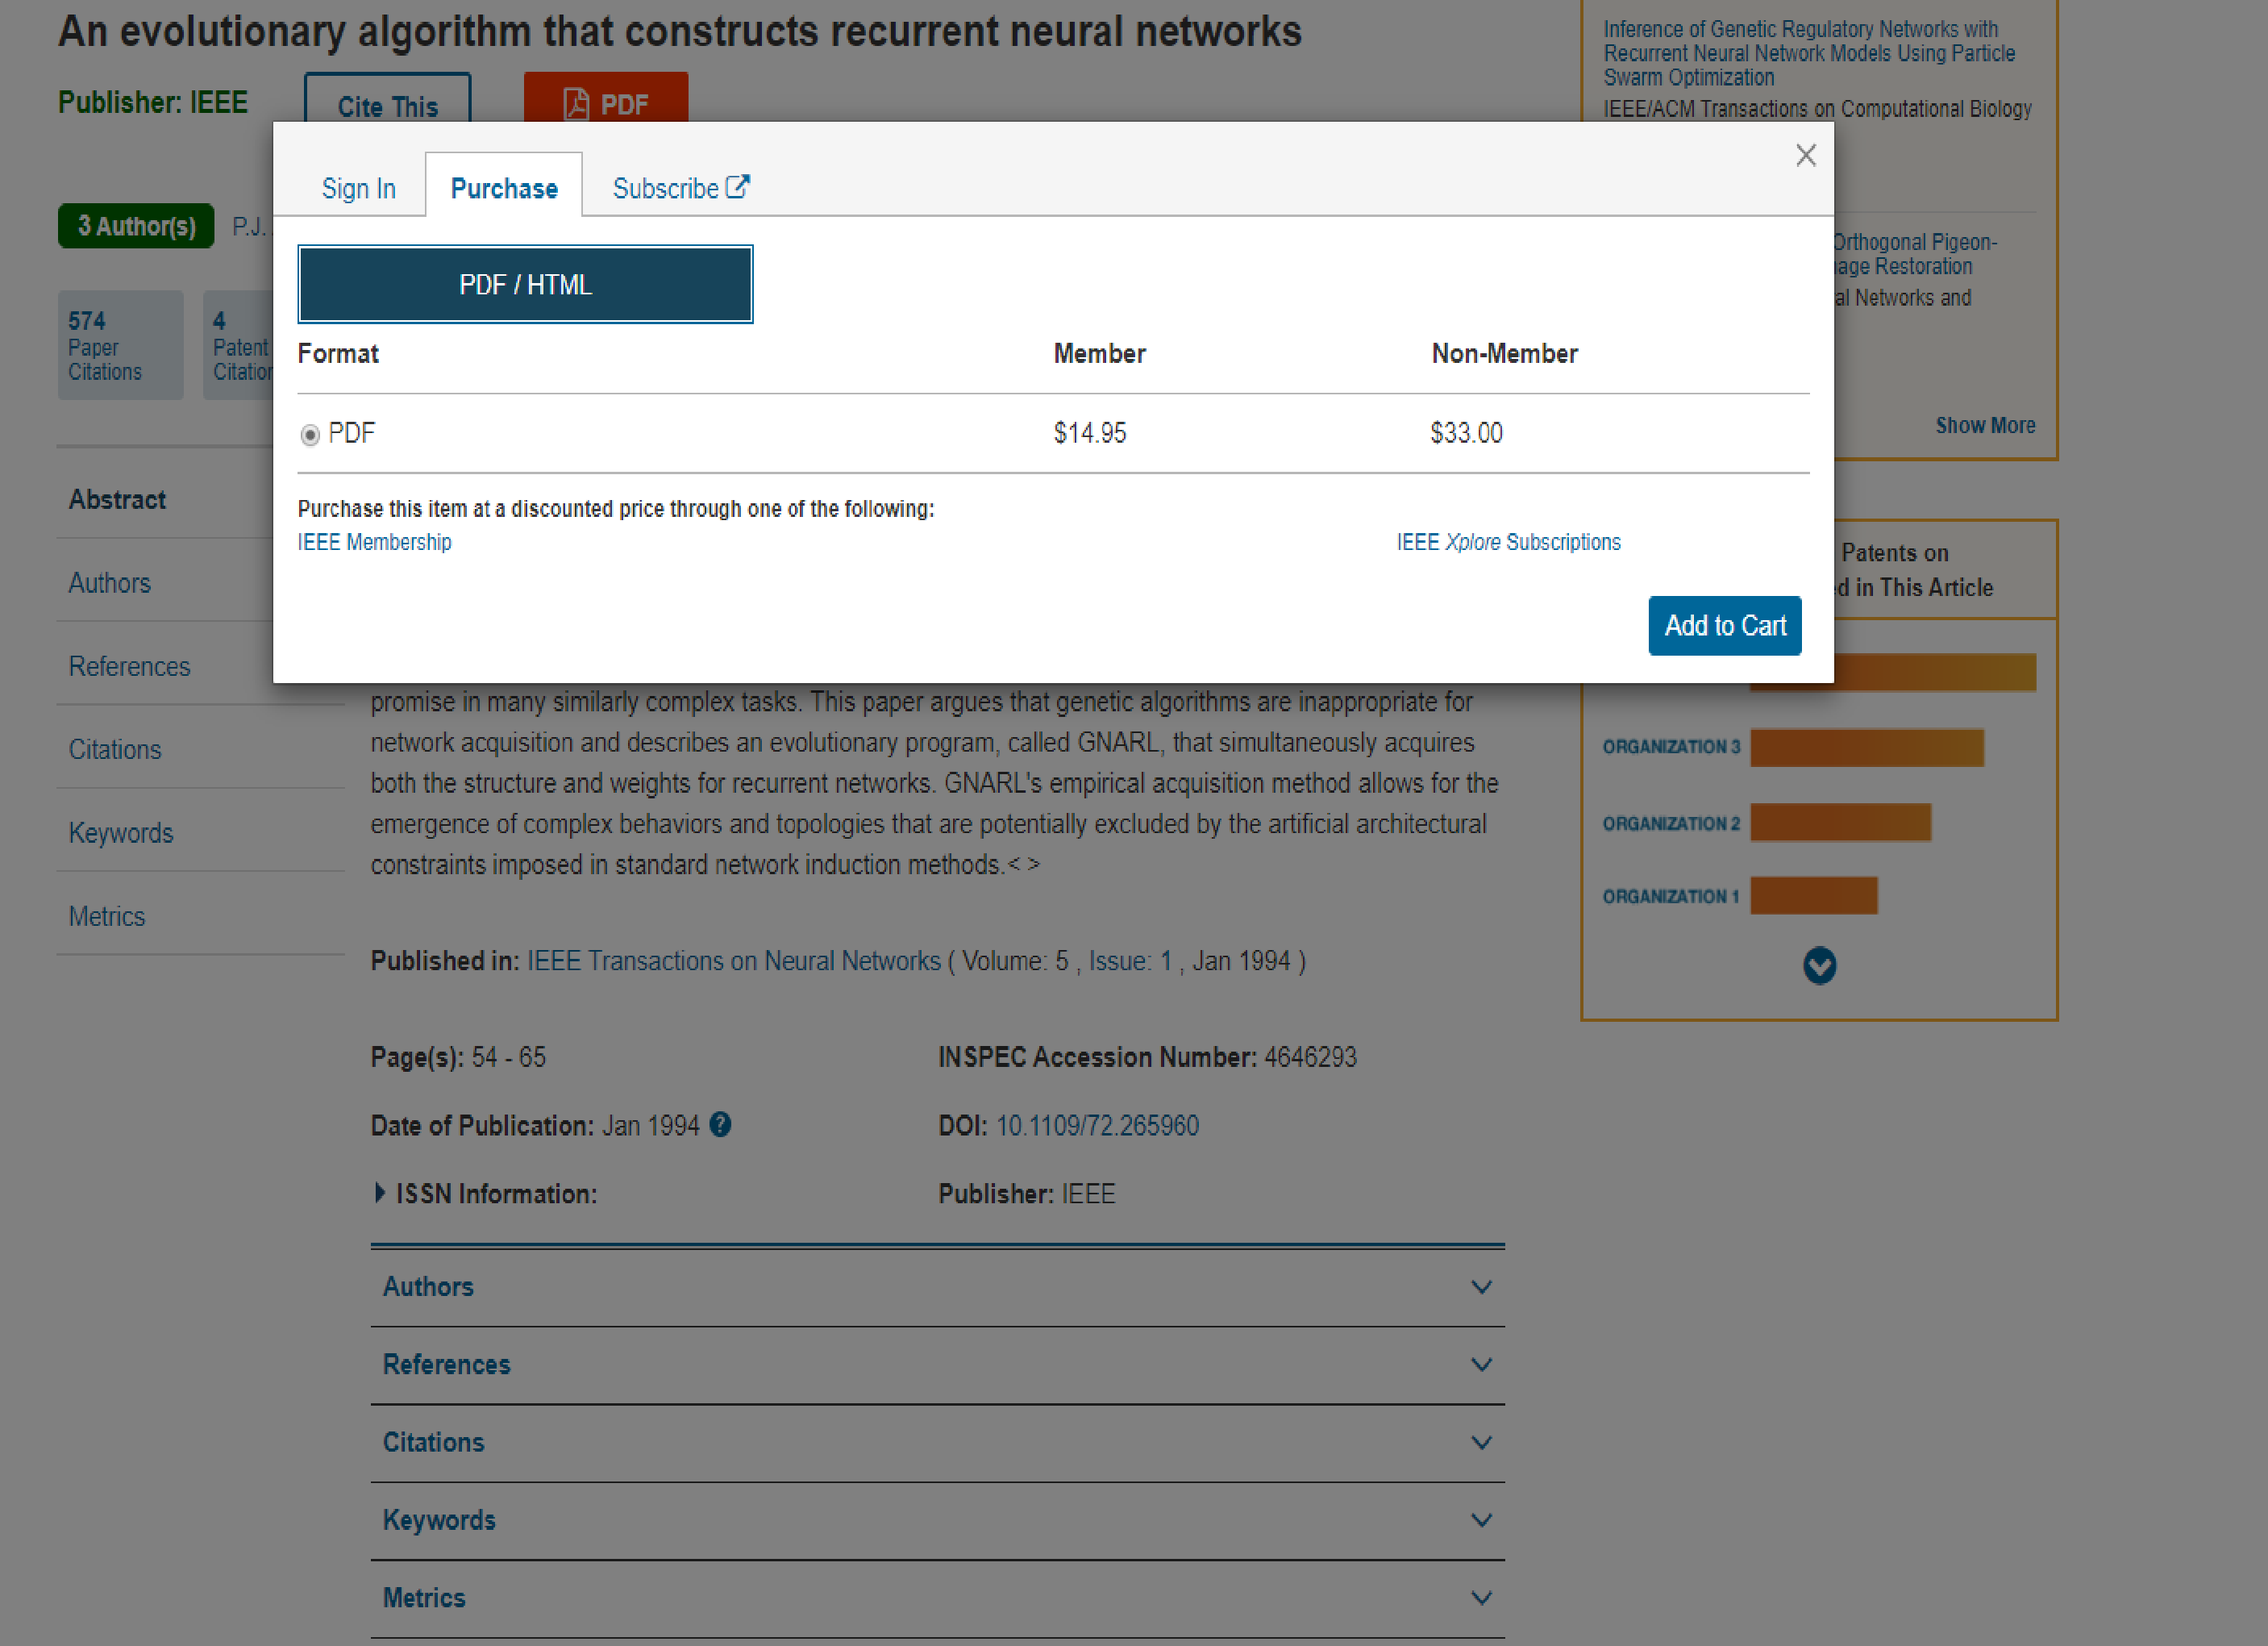Viewport: 2268px width, 1646px height.
Task: Click the down arrow circle under organizations chart
Action: tap(1819, 966)
